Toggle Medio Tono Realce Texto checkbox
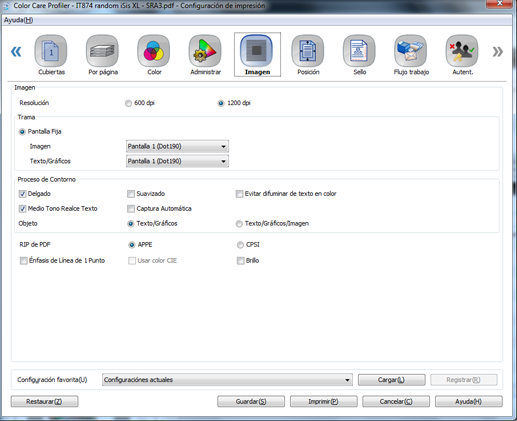 point(23,209)
